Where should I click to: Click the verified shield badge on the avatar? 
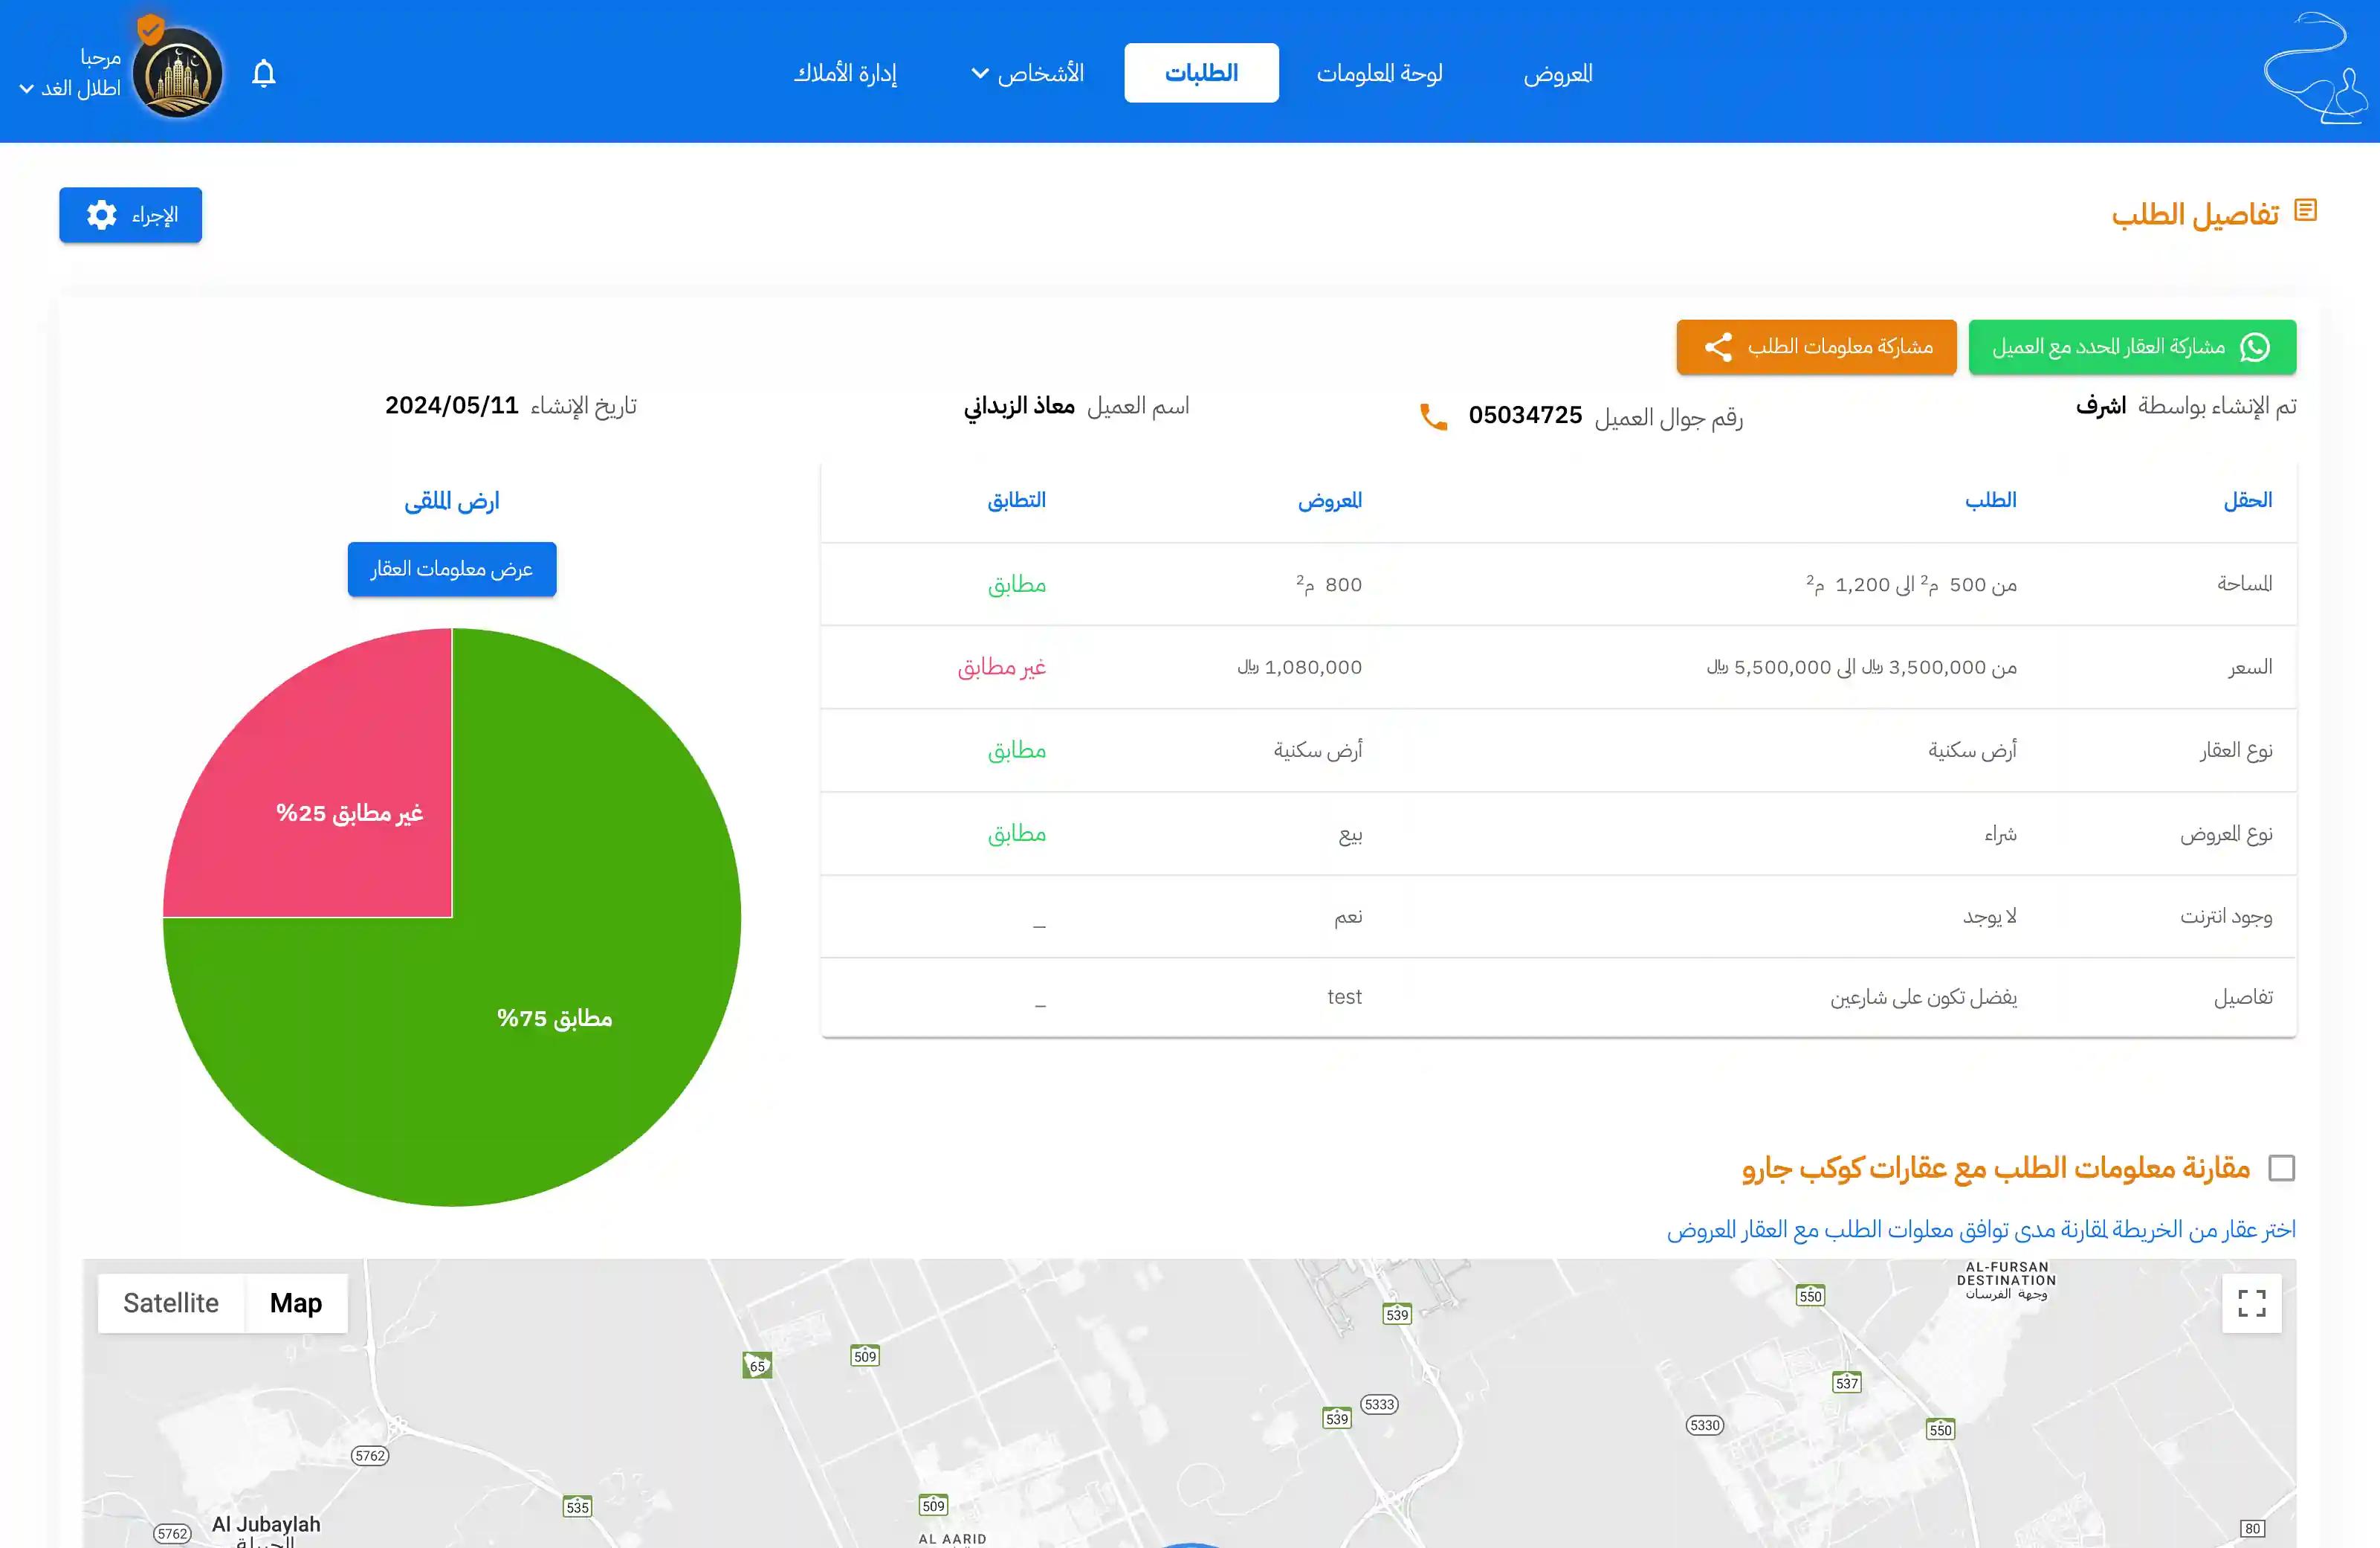click(150, 28)
